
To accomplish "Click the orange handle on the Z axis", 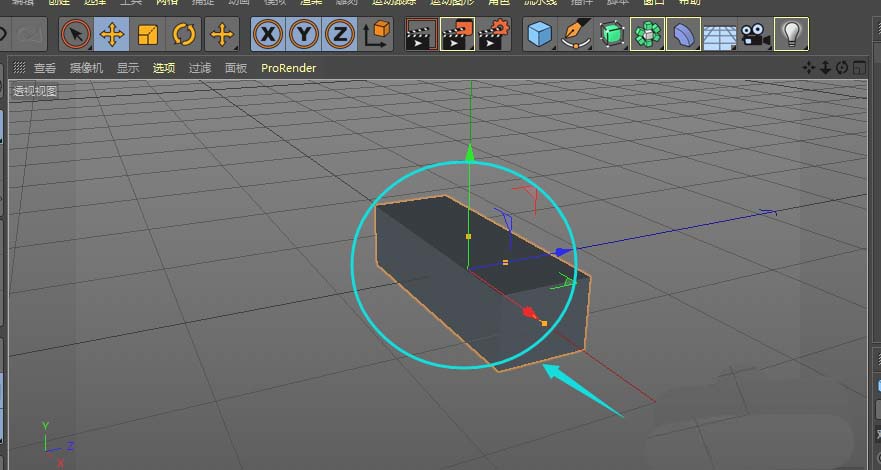I will coord(505,262).
